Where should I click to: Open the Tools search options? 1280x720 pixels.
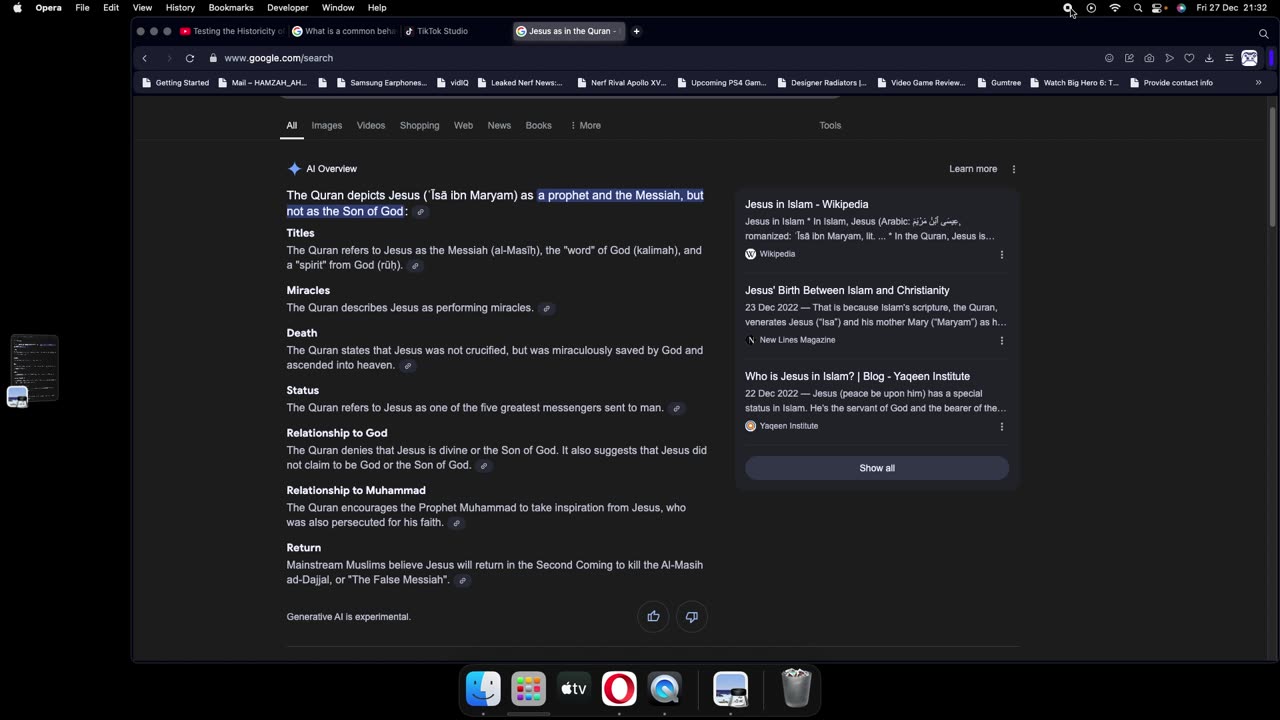coord(830,125)
